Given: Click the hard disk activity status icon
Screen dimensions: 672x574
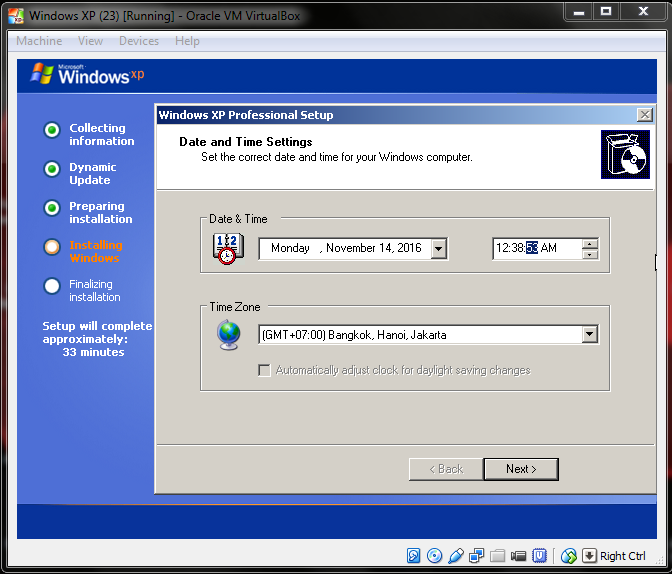Looking at the screenshot, I should [x=413, y=556].
